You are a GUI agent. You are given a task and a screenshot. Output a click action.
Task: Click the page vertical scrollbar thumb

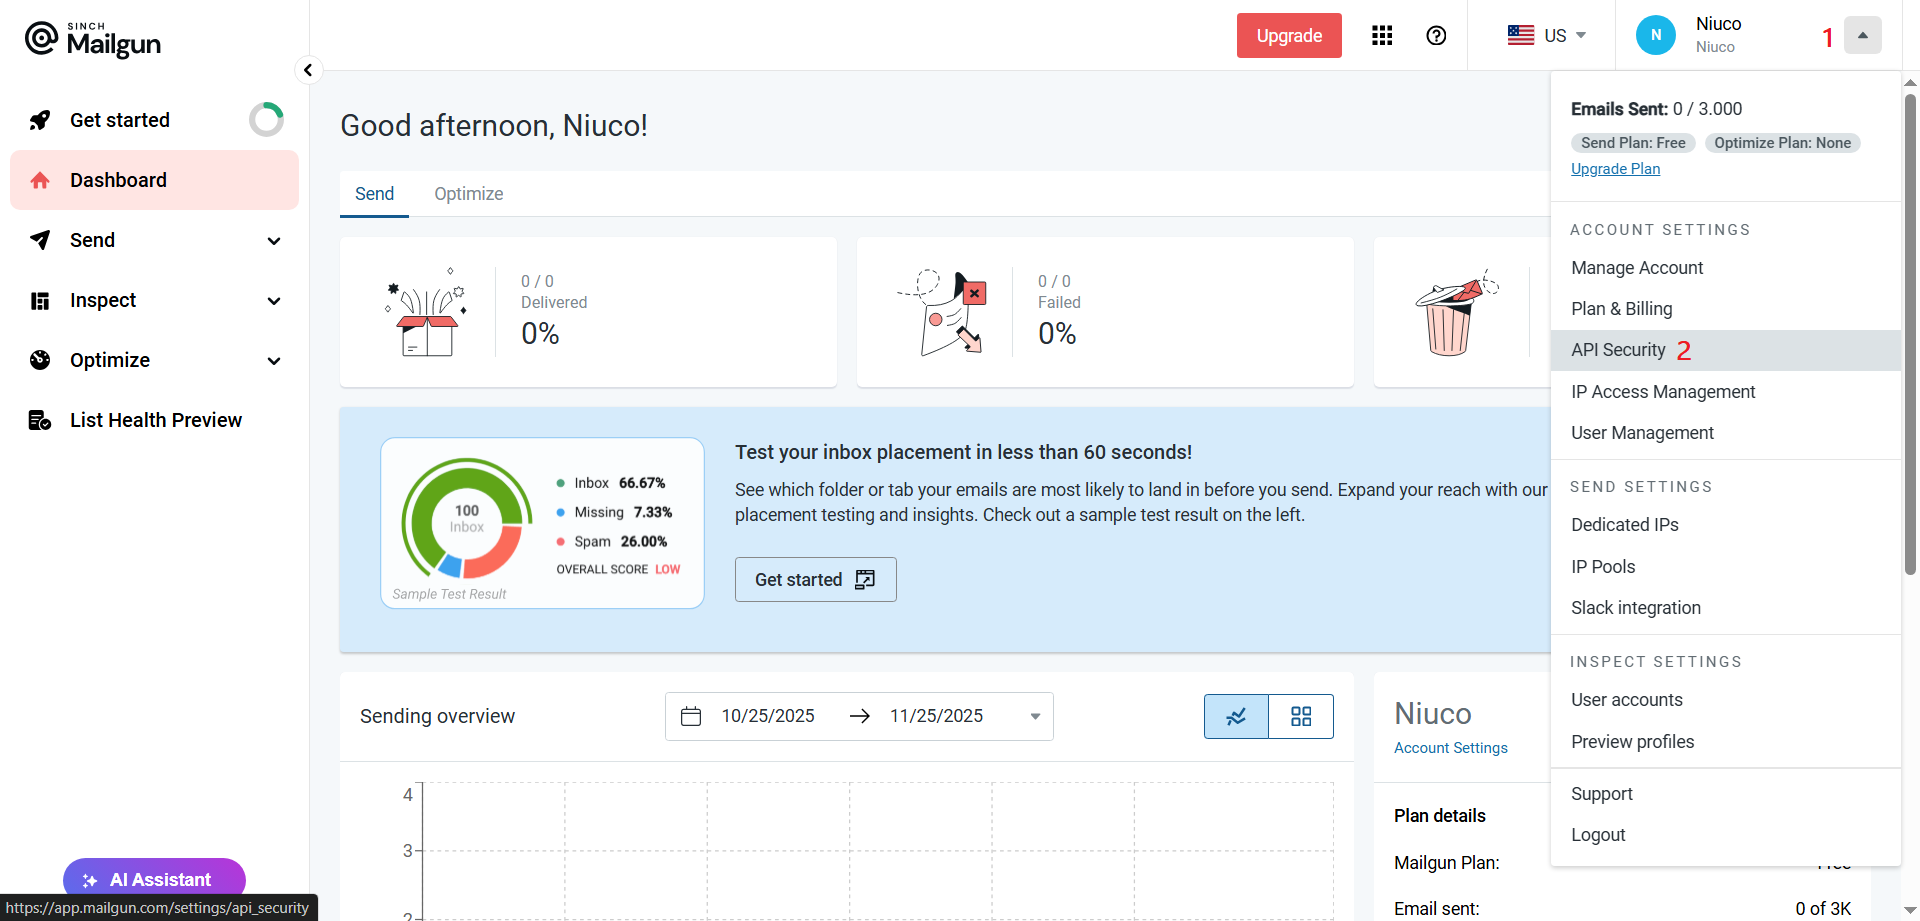[1910, 333]
